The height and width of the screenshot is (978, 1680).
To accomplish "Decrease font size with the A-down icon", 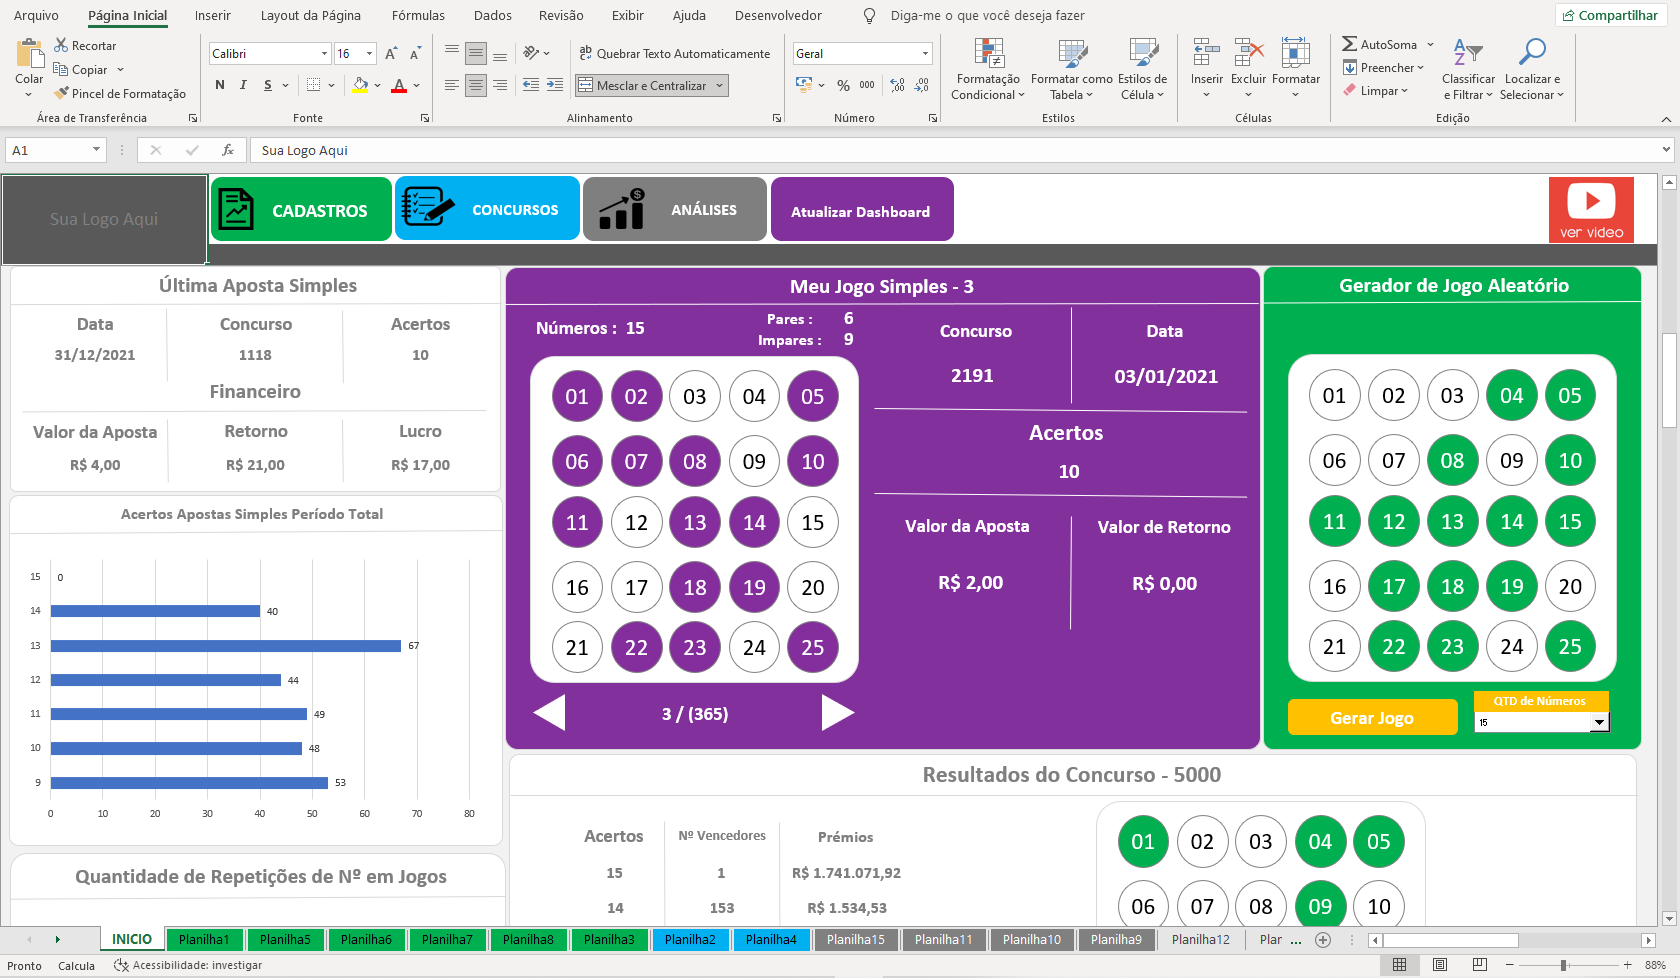I will tap(415, 53).
